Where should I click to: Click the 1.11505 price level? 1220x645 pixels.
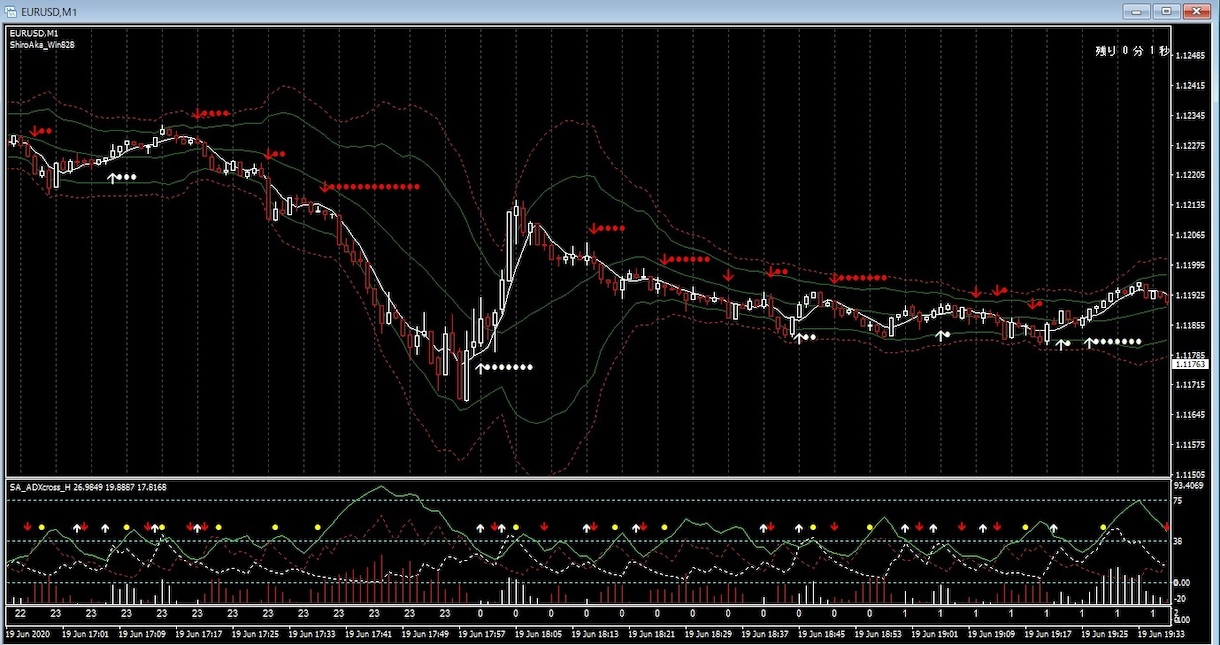(x=1192, y=474)
